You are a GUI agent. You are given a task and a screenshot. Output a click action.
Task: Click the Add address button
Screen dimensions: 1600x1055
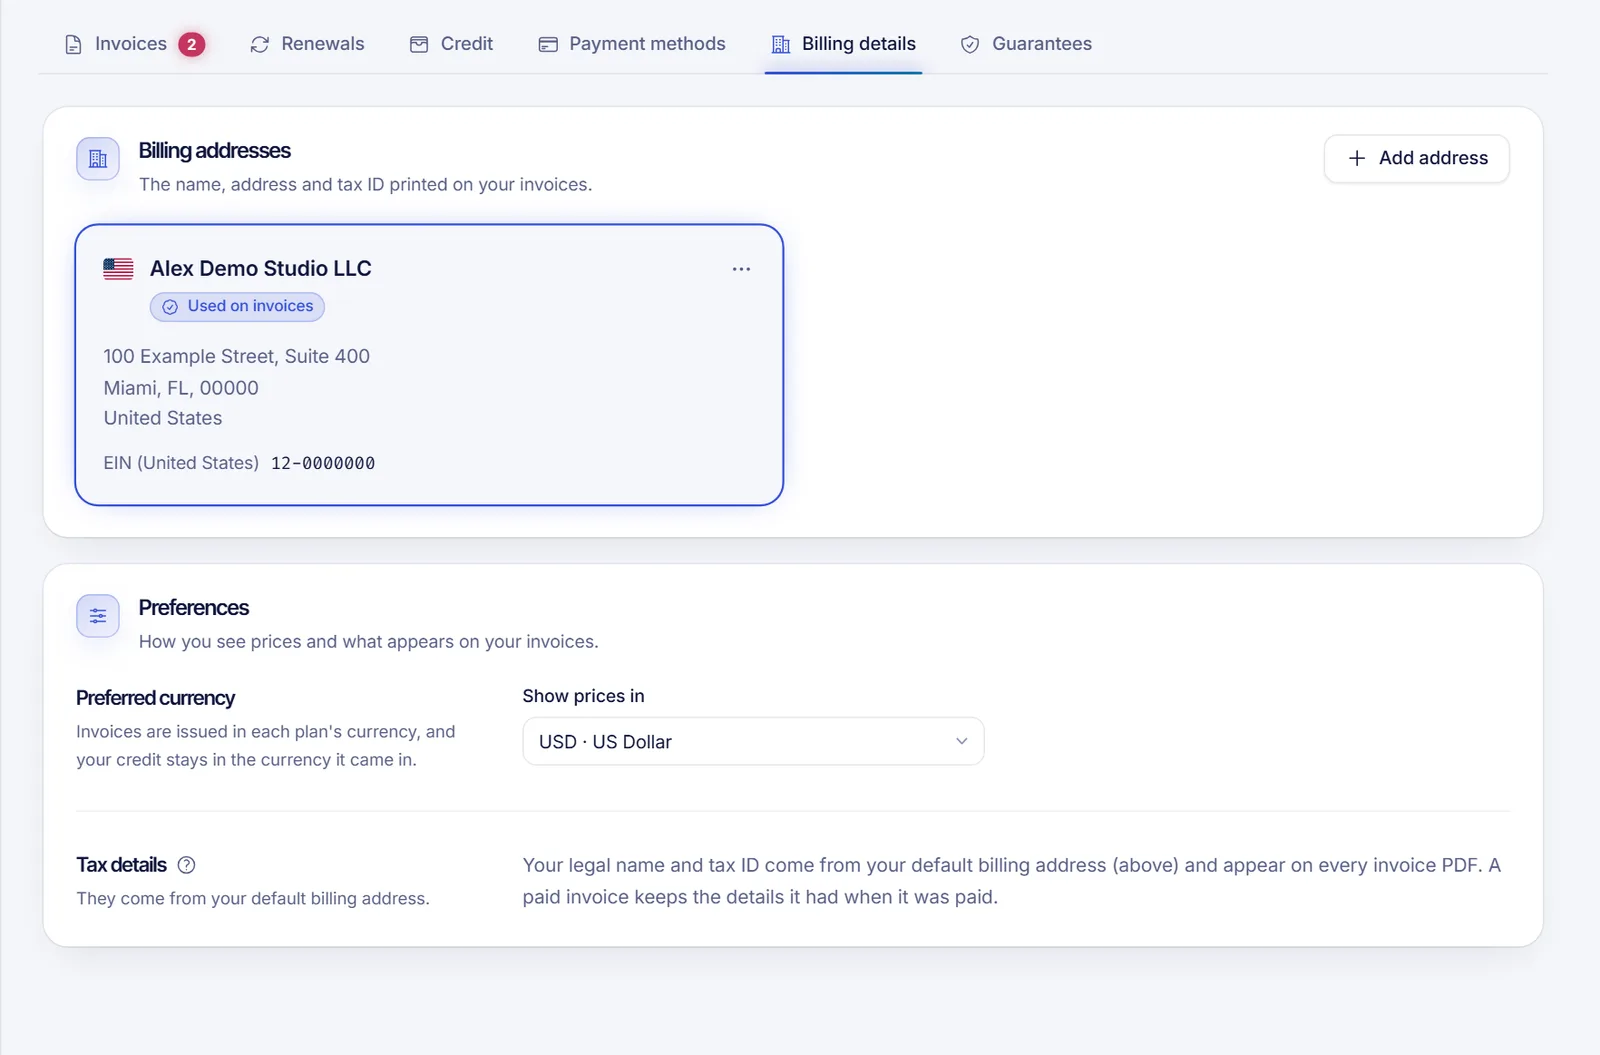[1416, 158]
